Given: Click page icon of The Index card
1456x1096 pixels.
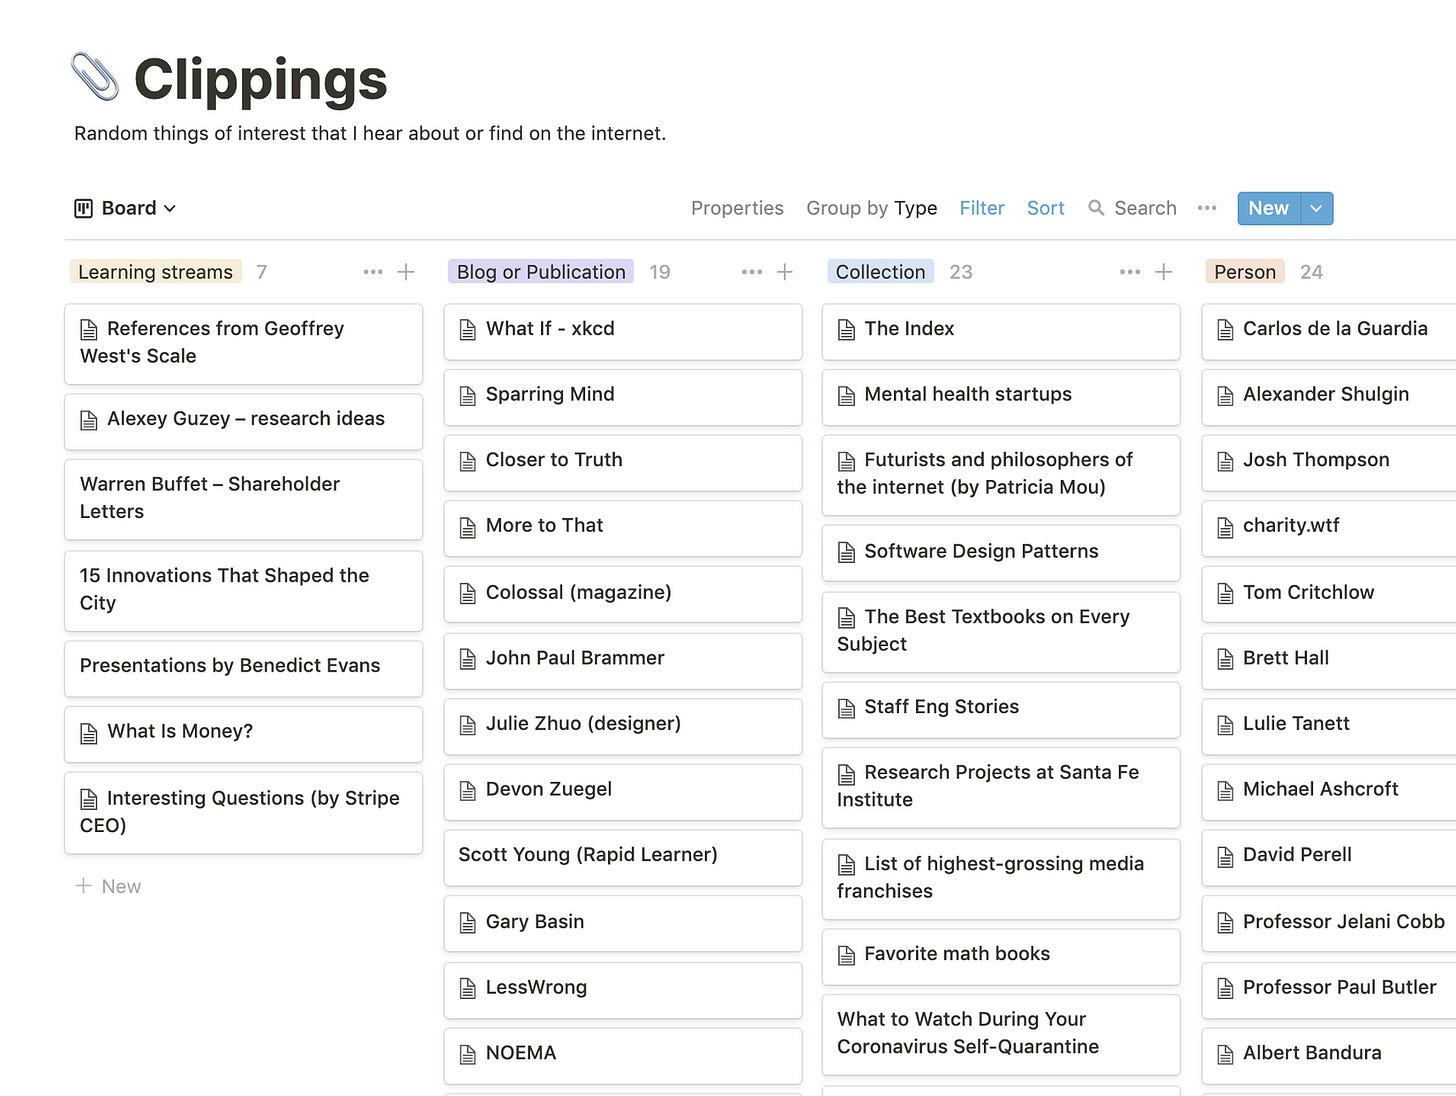Looking at the screenshot, I should pyautogui.click(x=846, y=330).
